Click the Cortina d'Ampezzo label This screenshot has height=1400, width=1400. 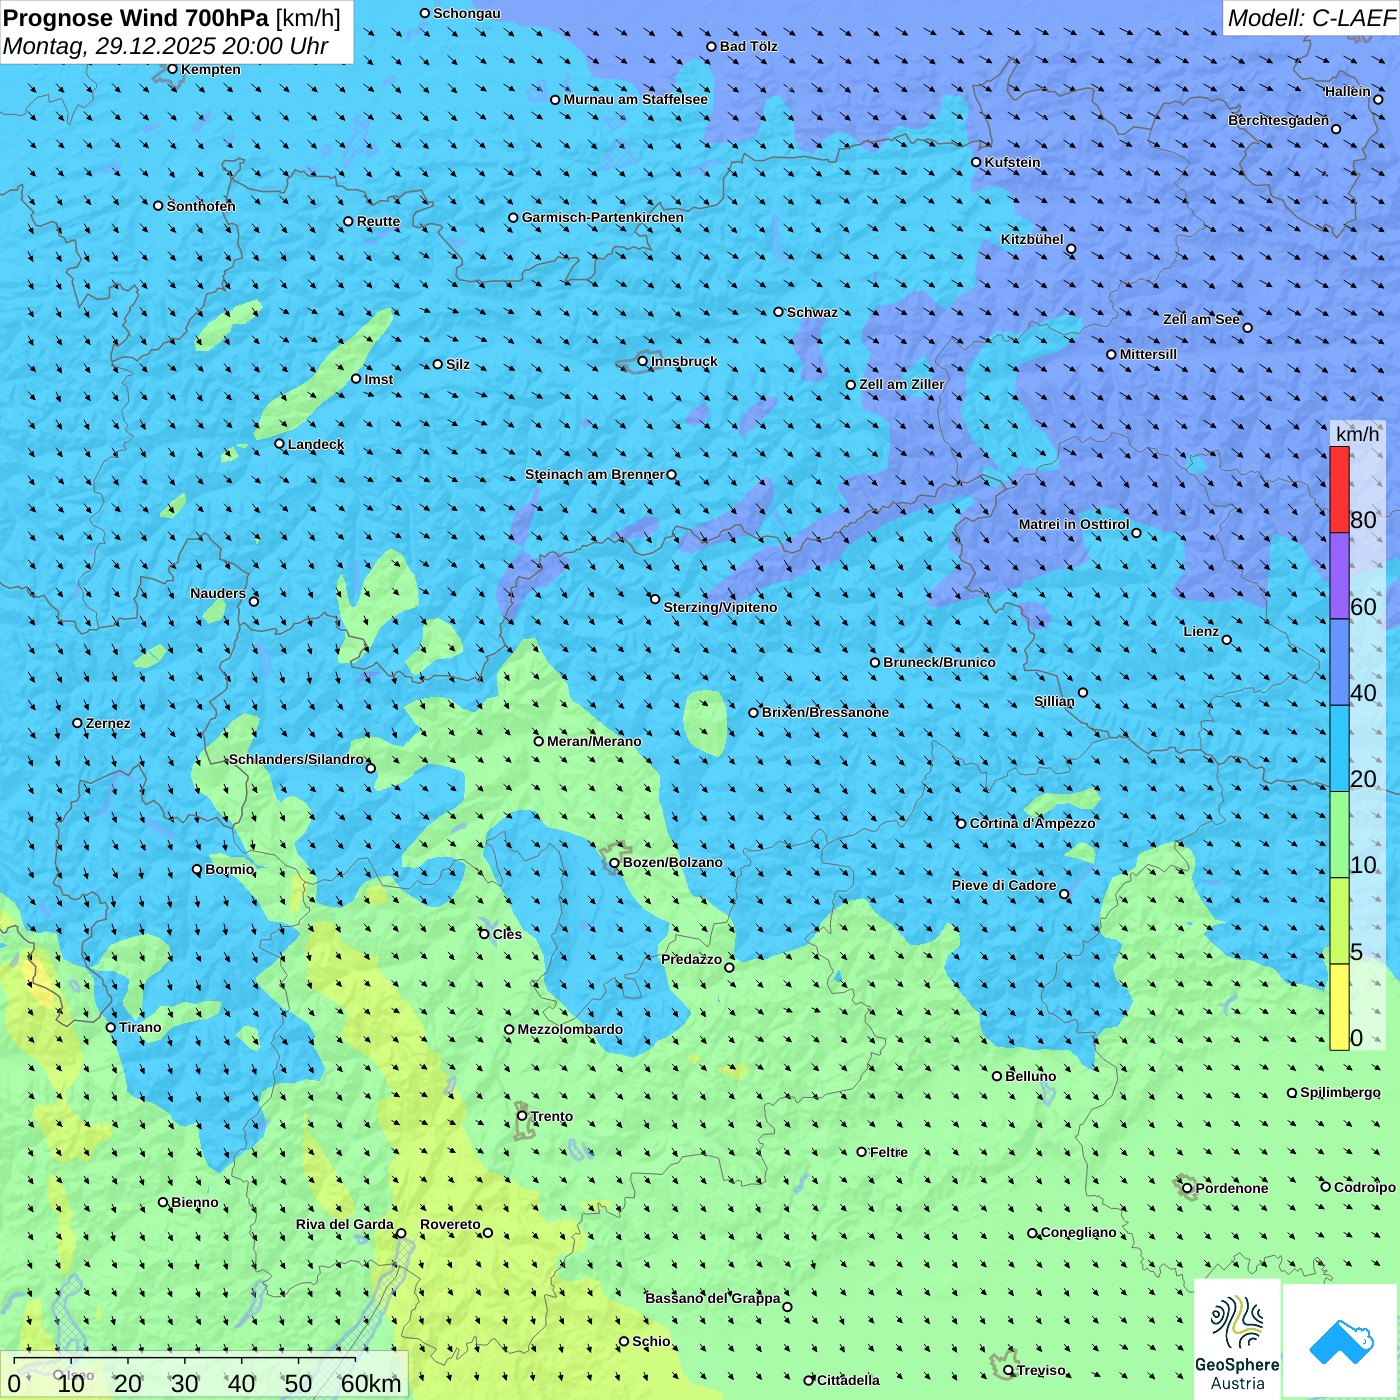point(1033,823)
